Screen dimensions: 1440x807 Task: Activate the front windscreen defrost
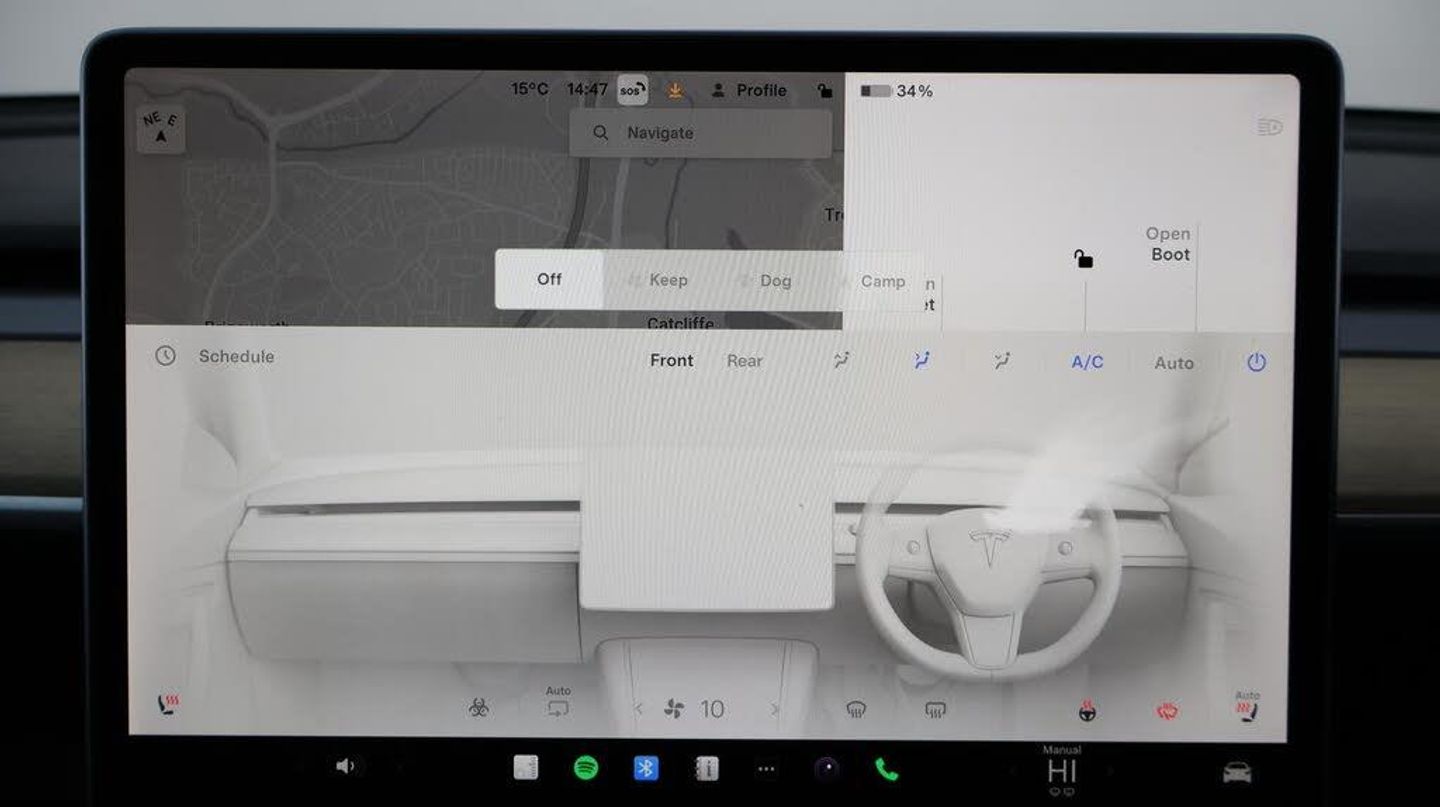856,710
